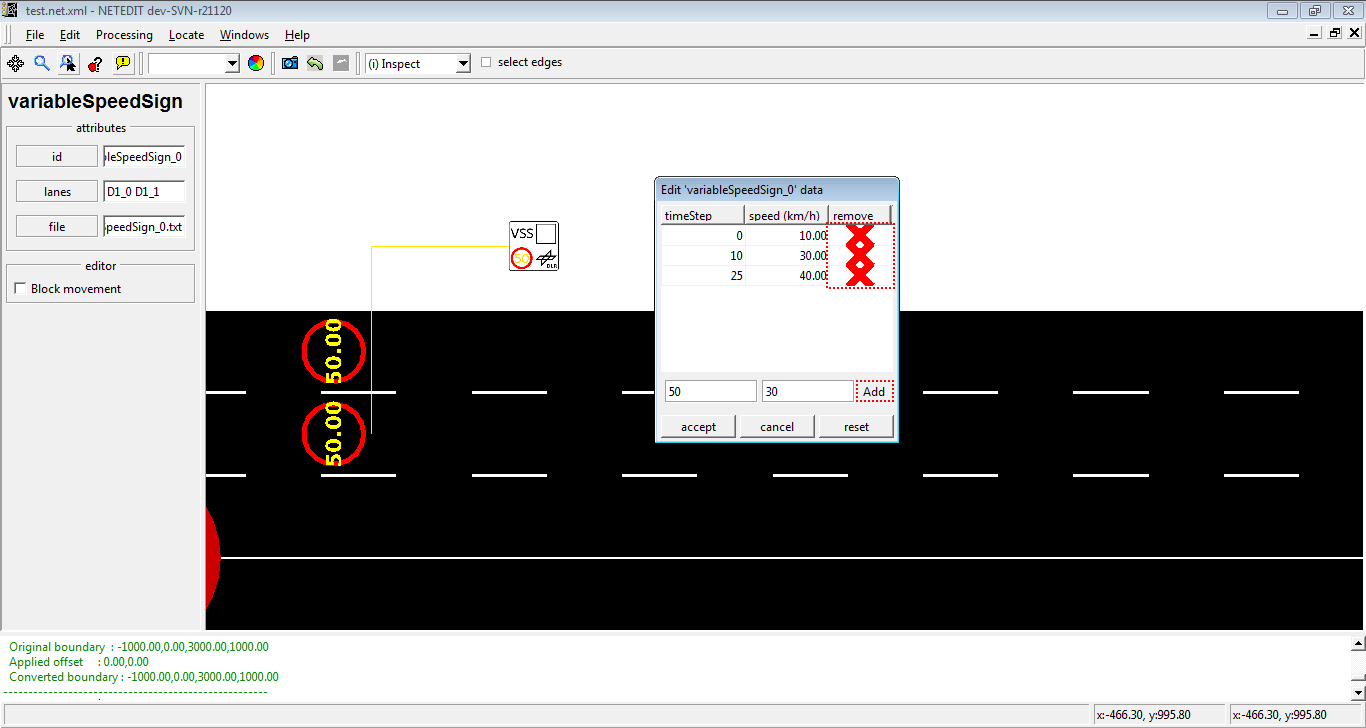The height and width of the screenshot is (728, 1366).
Task: Click the green undo arrow icon
Action: tap(315, 63)
